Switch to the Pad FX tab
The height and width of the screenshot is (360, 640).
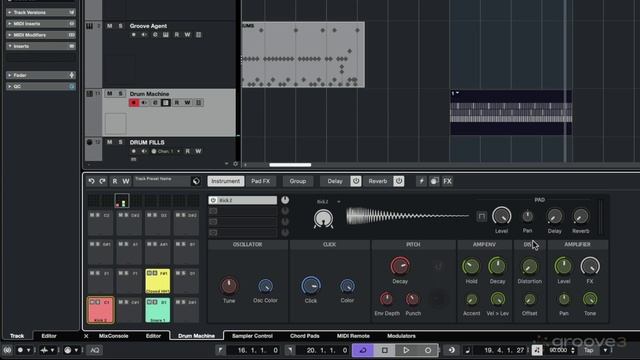(x=260, y=181)
